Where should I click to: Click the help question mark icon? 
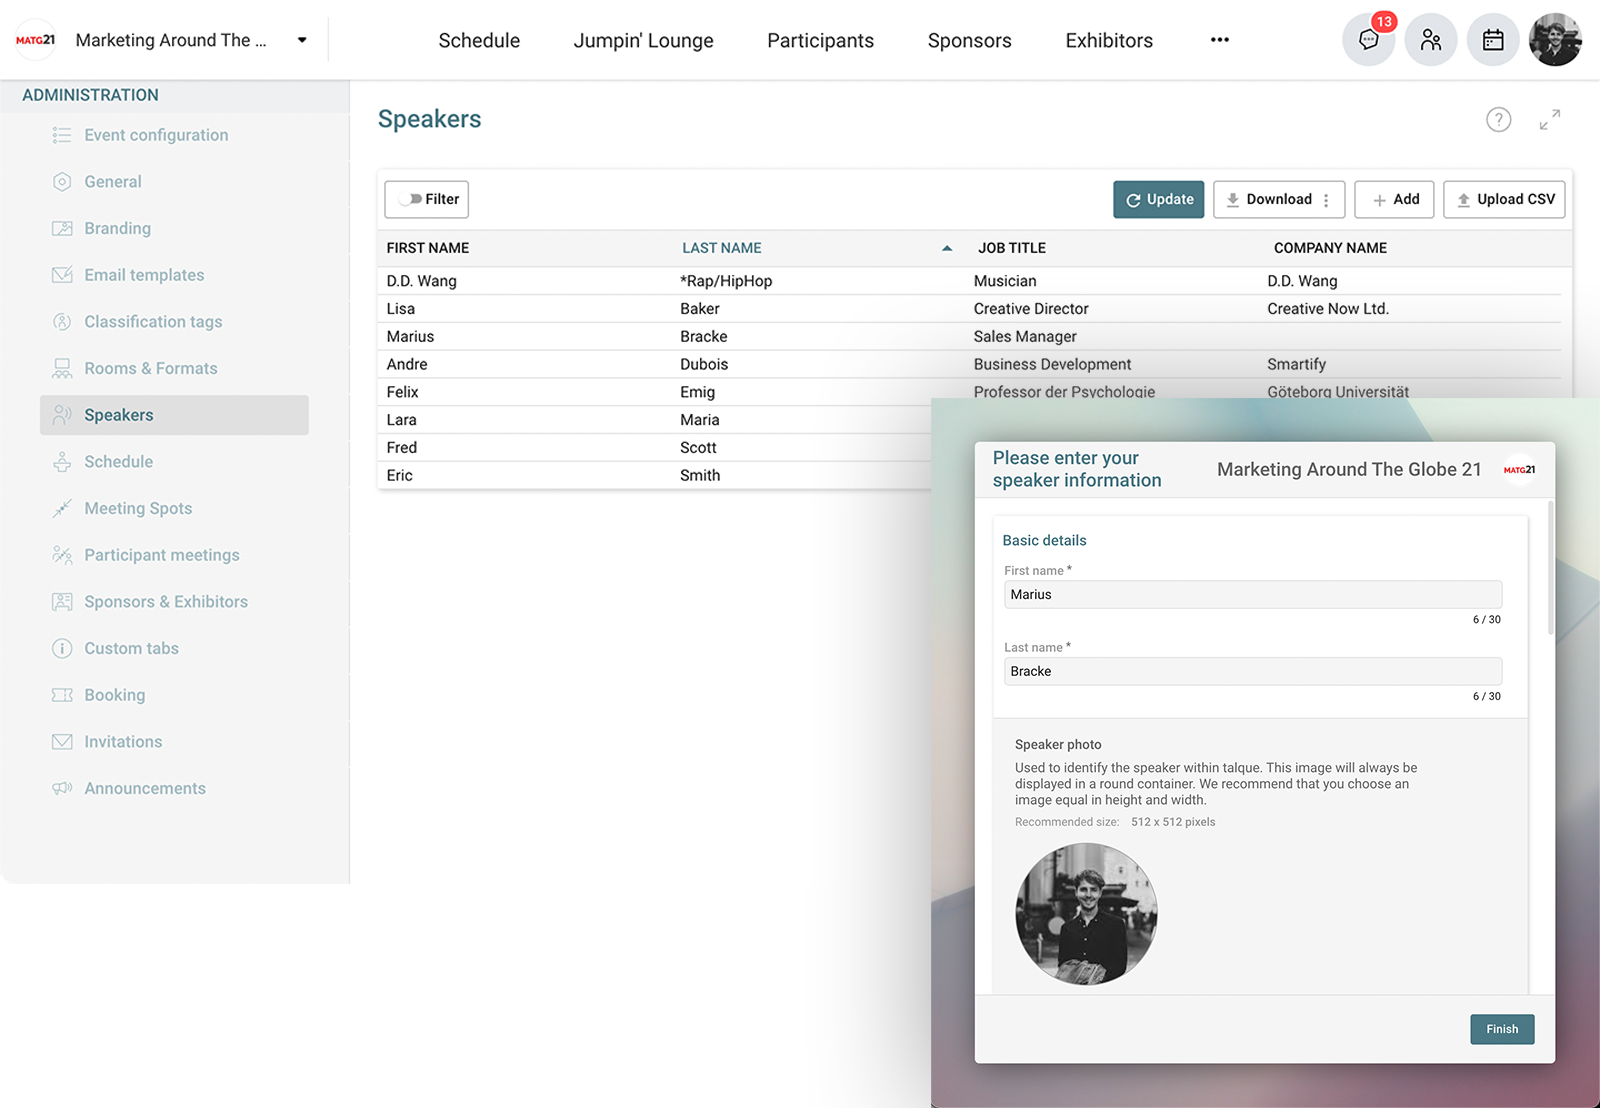pos(1498,120)
